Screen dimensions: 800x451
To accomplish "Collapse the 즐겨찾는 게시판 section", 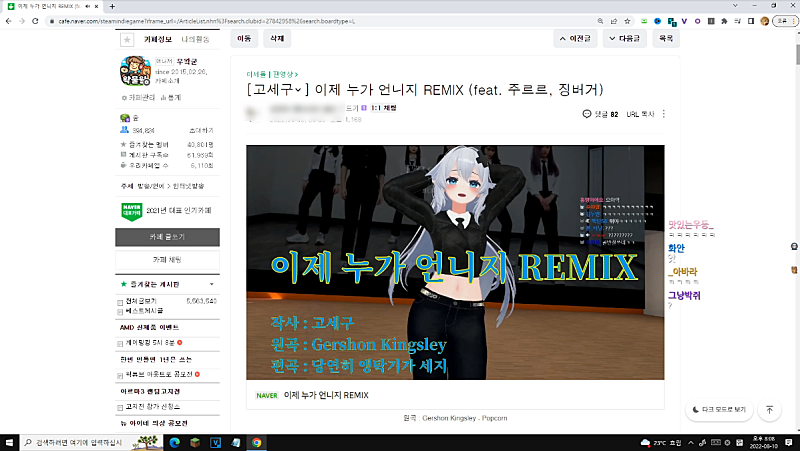I will pos(212,284).
